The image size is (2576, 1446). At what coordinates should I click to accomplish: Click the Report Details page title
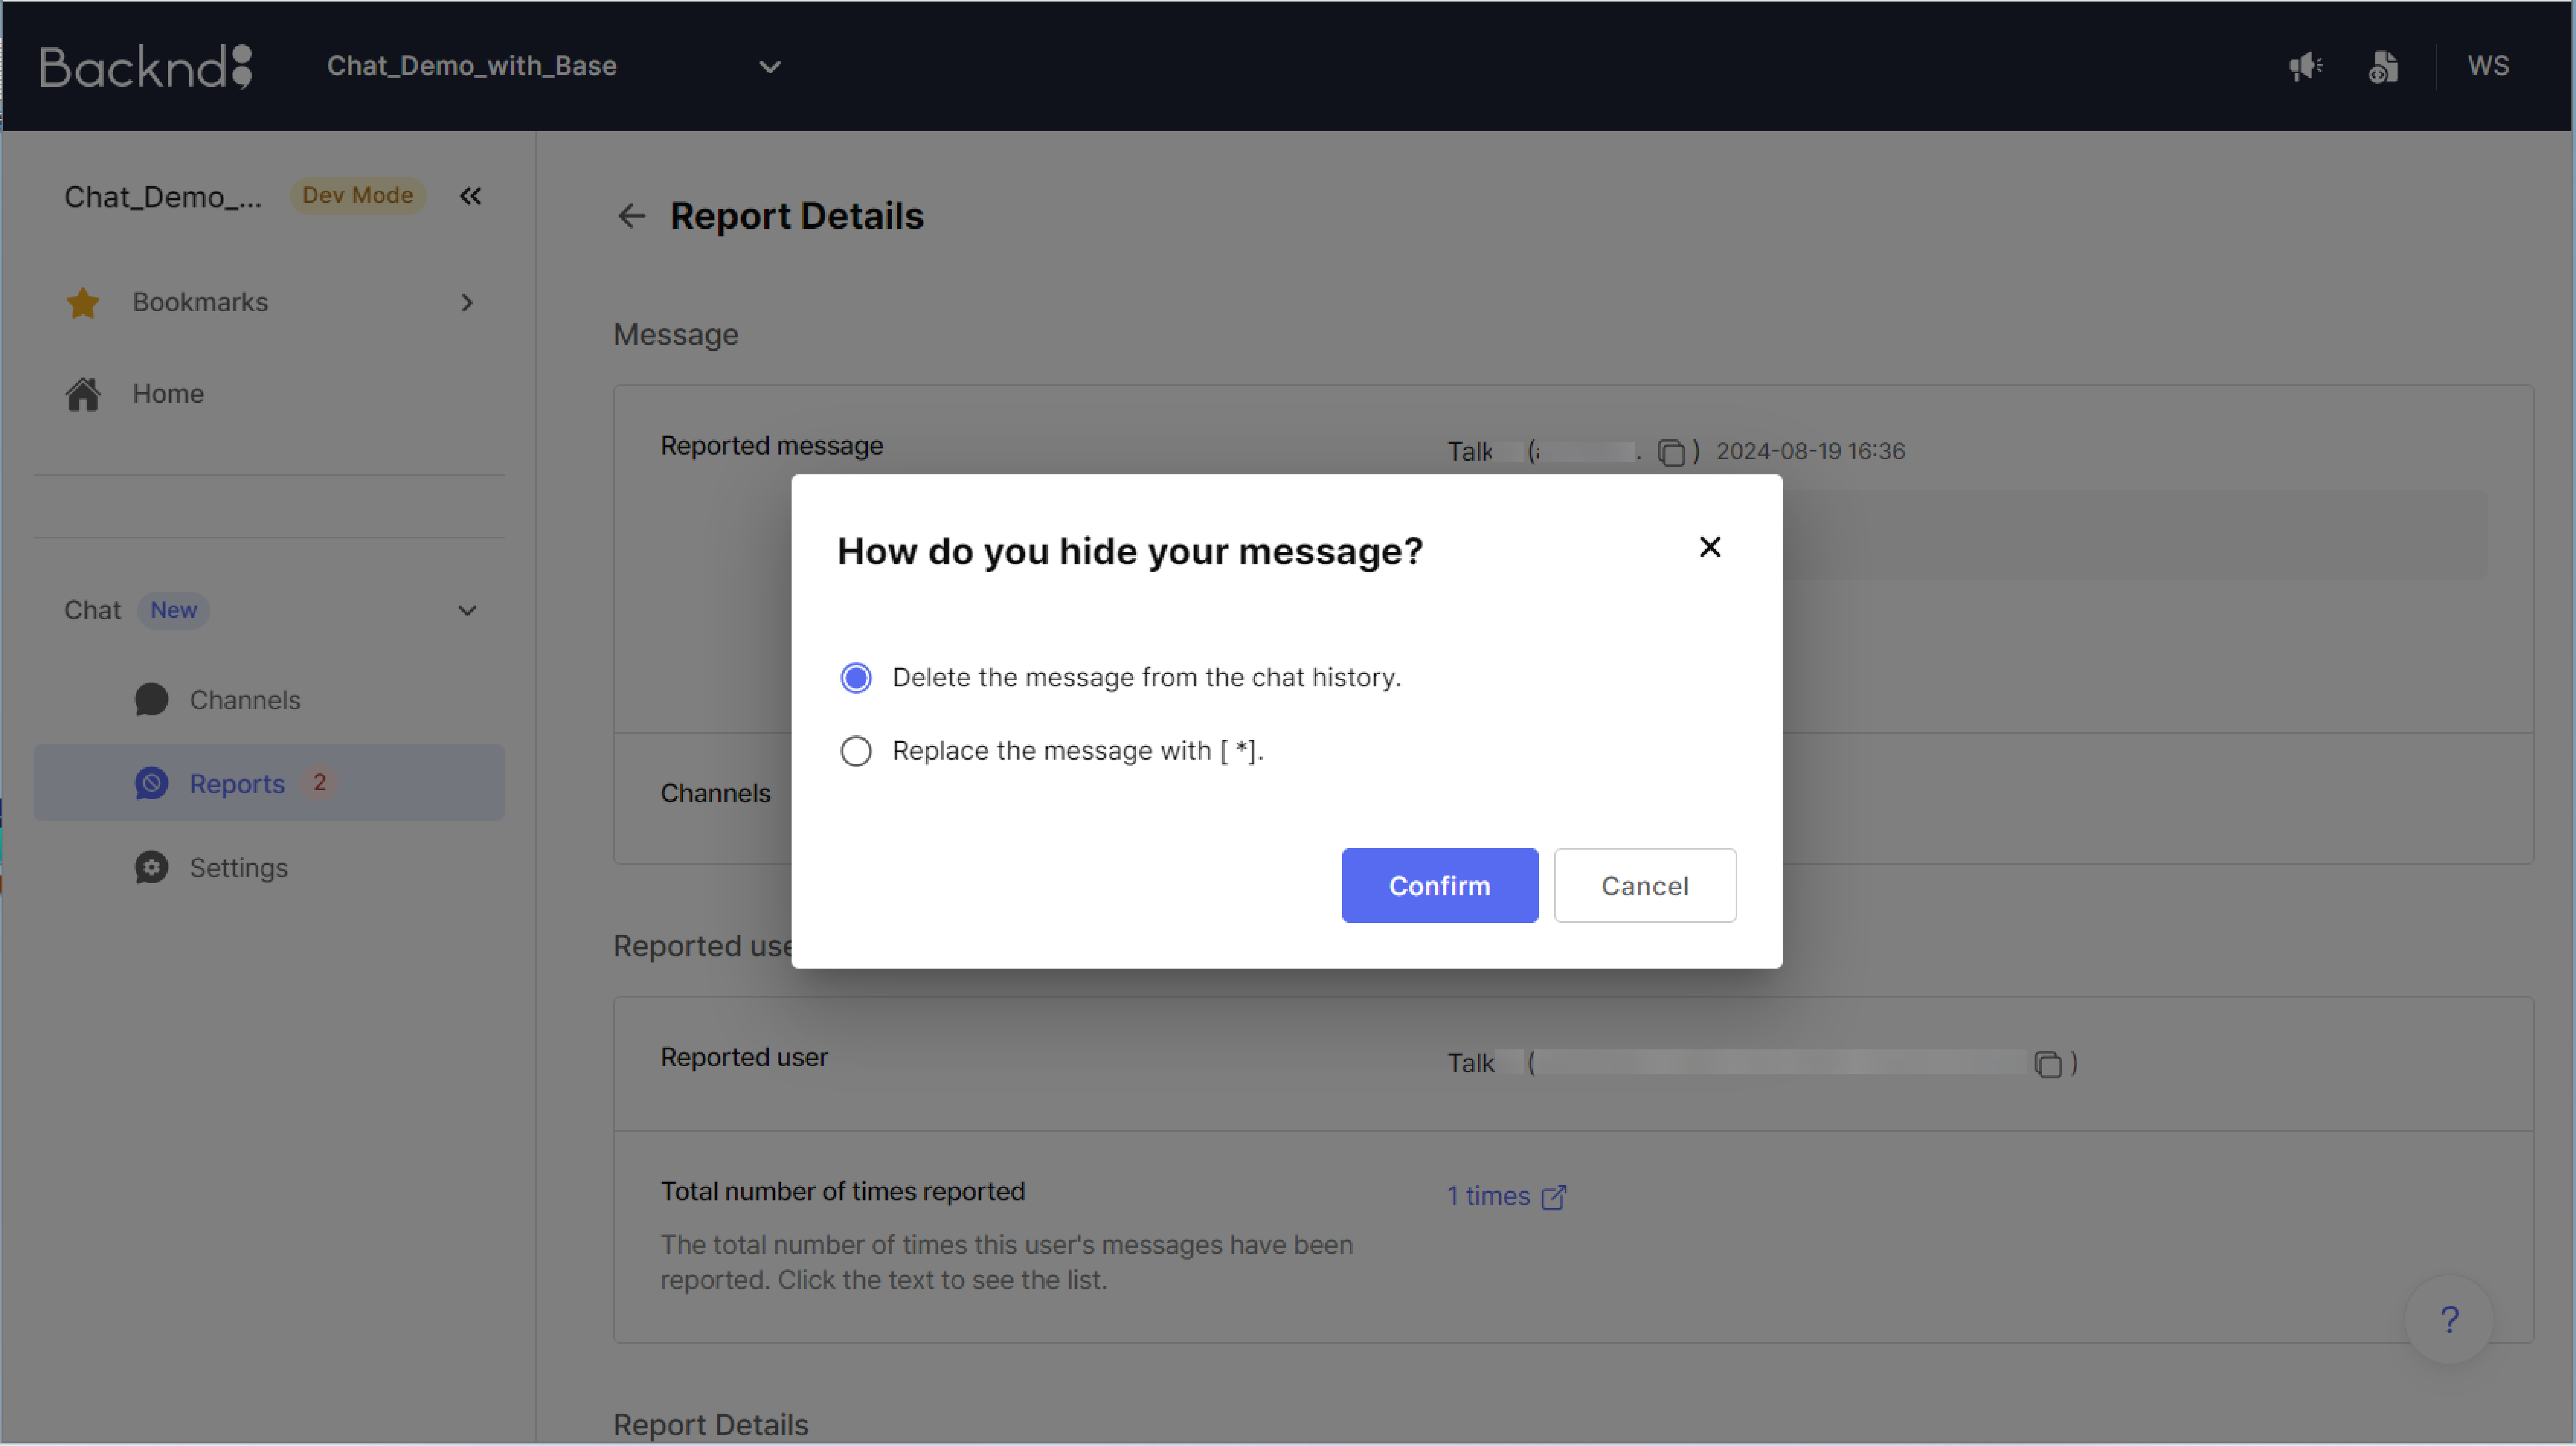pos(796,216)
